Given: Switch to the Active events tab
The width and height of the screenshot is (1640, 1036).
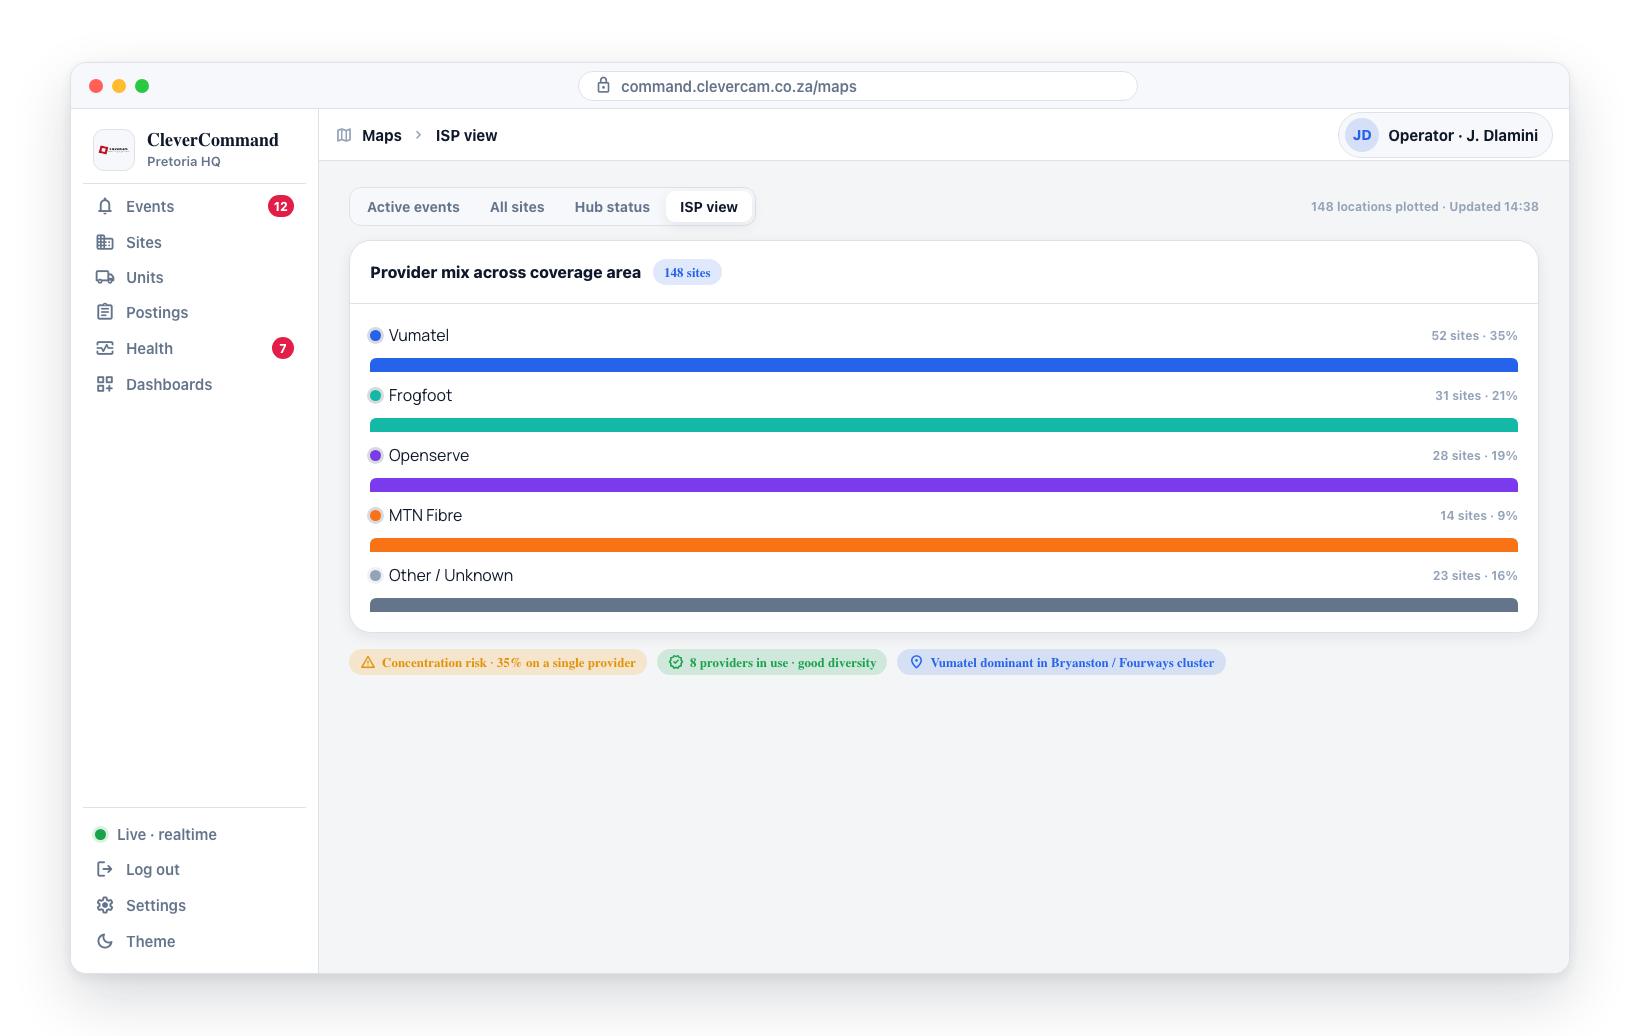Looking at the screenshot, I should pyautogui.click(x=413, y=207).
